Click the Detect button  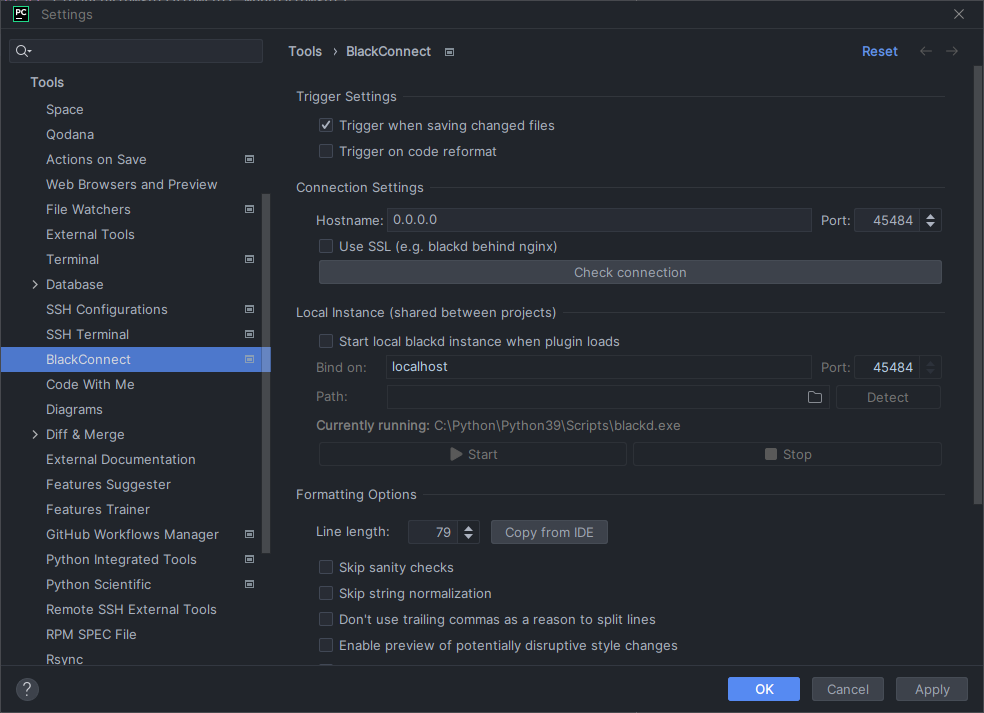coord(887,397)
